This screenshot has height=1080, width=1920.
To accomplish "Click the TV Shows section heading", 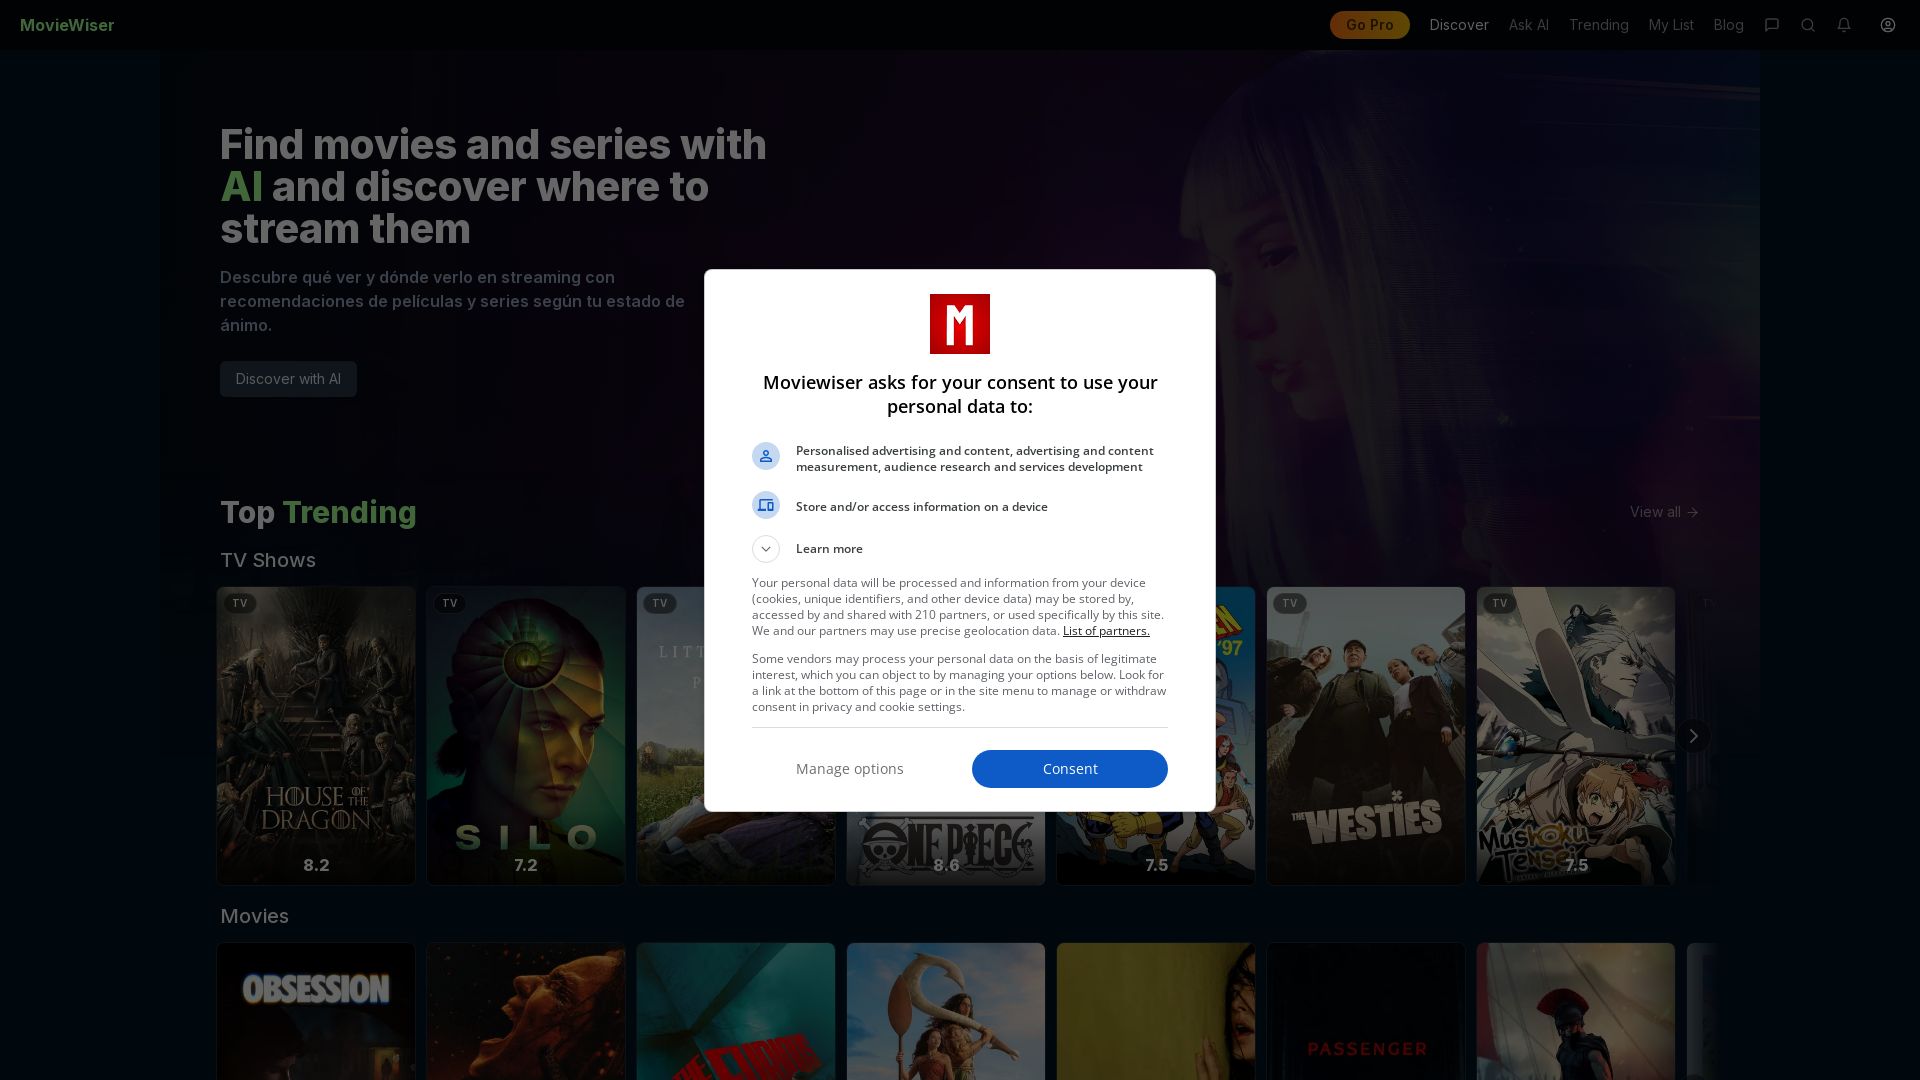I will coord(268,561).
